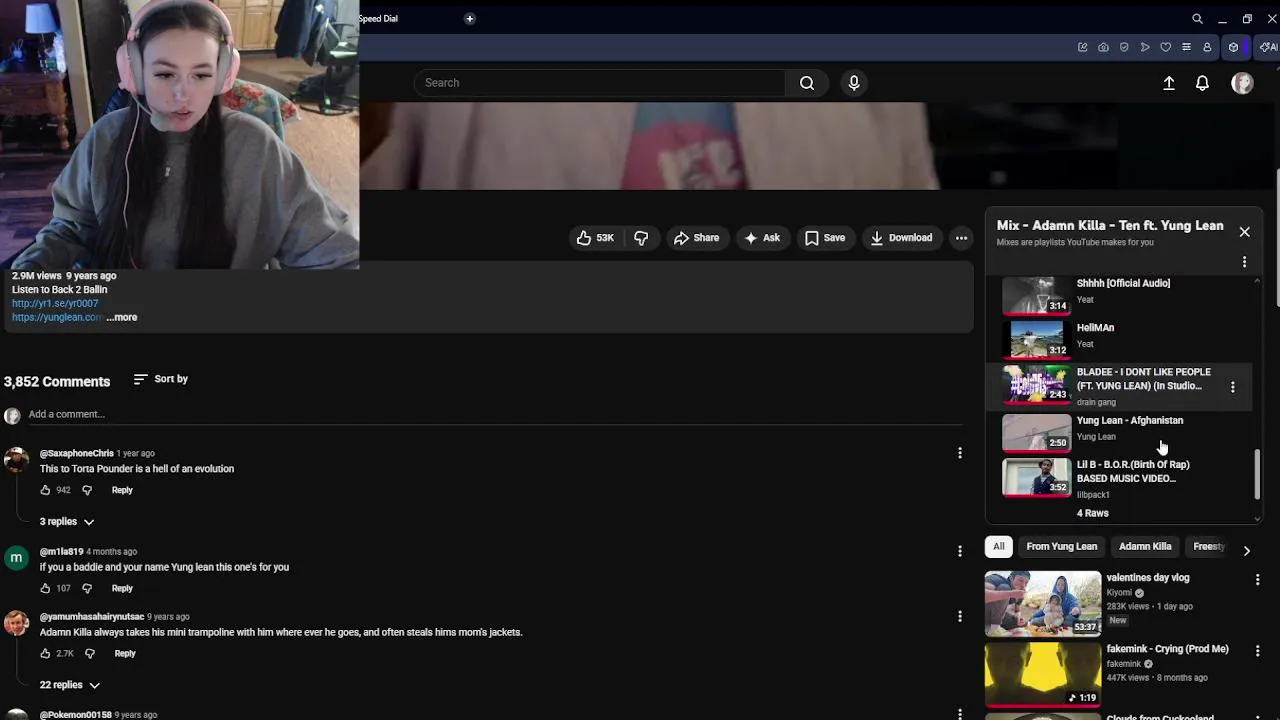Screen dimensions: 1280x720
Task: Download the video with Download button
Action: (901, 238)
